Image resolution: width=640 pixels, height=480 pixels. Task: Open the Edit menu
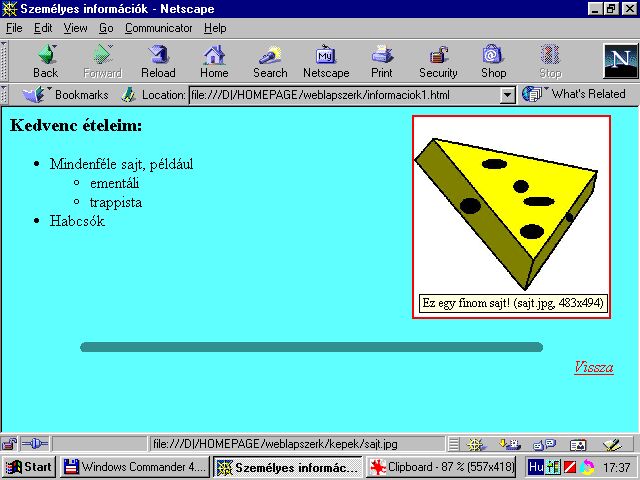(43, 28)
